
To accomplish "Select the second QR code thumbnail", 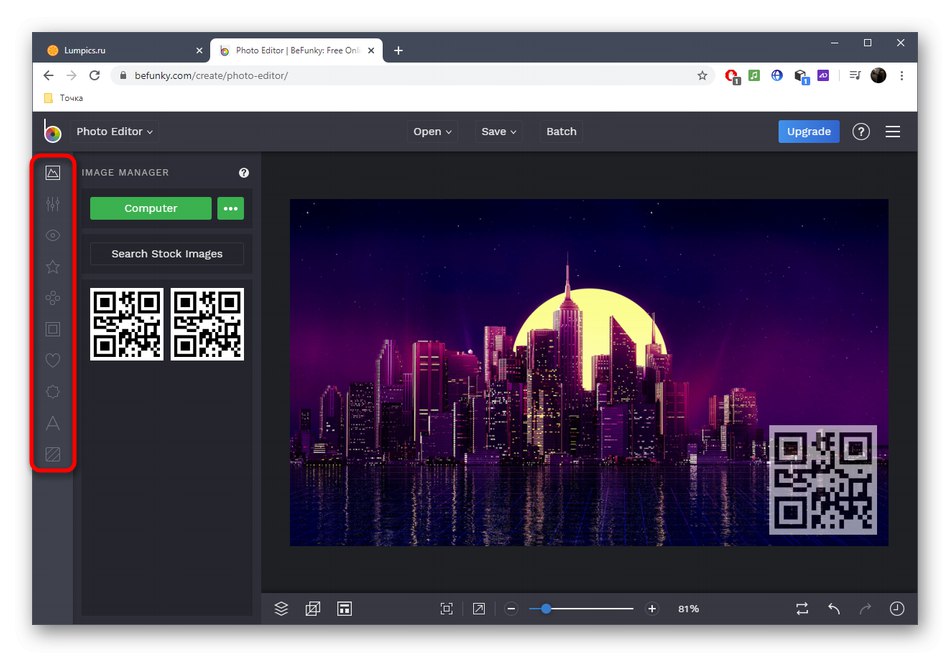I will pyautogui.click(x=207, y=324).
